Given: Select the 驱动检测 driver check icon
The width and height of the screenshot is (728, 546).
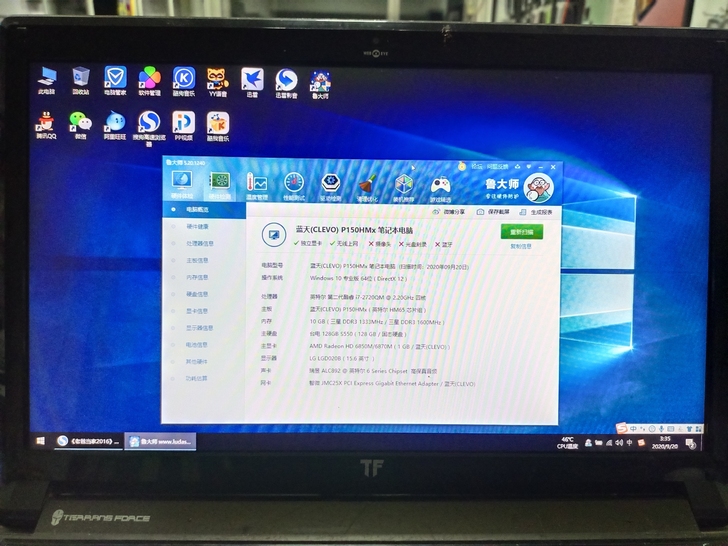Looking at the screenshot, I should [x=330, y=185].
